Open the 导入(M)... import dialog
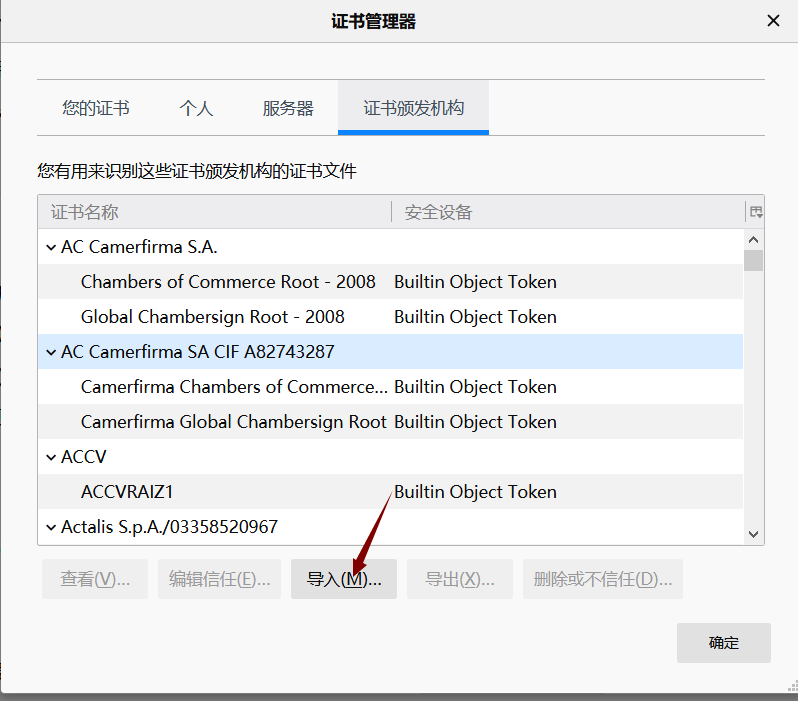 [x=344, y=579]
